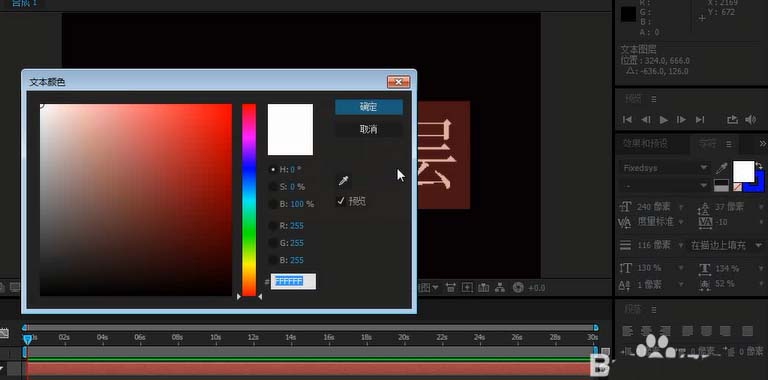Center-align text in paragraph panel
This screenshot has height=380, width=768.
point(647,332)
